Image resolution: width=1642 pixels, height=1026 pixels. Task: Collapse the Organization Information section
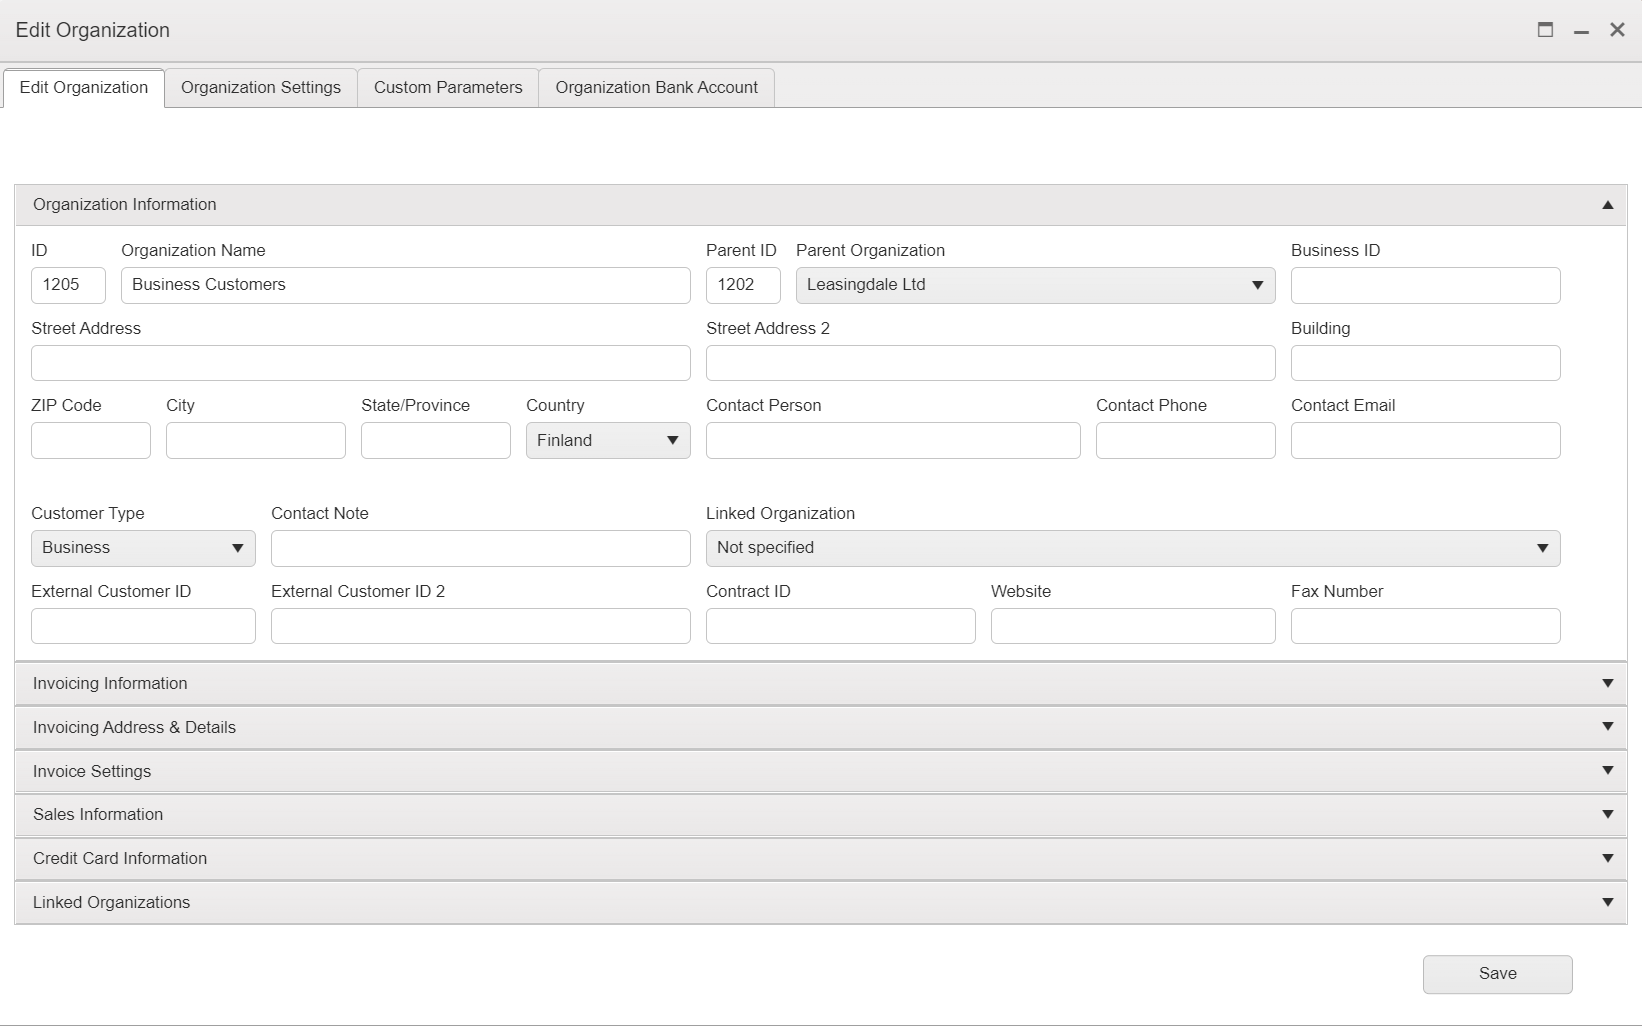click(821, 205)
